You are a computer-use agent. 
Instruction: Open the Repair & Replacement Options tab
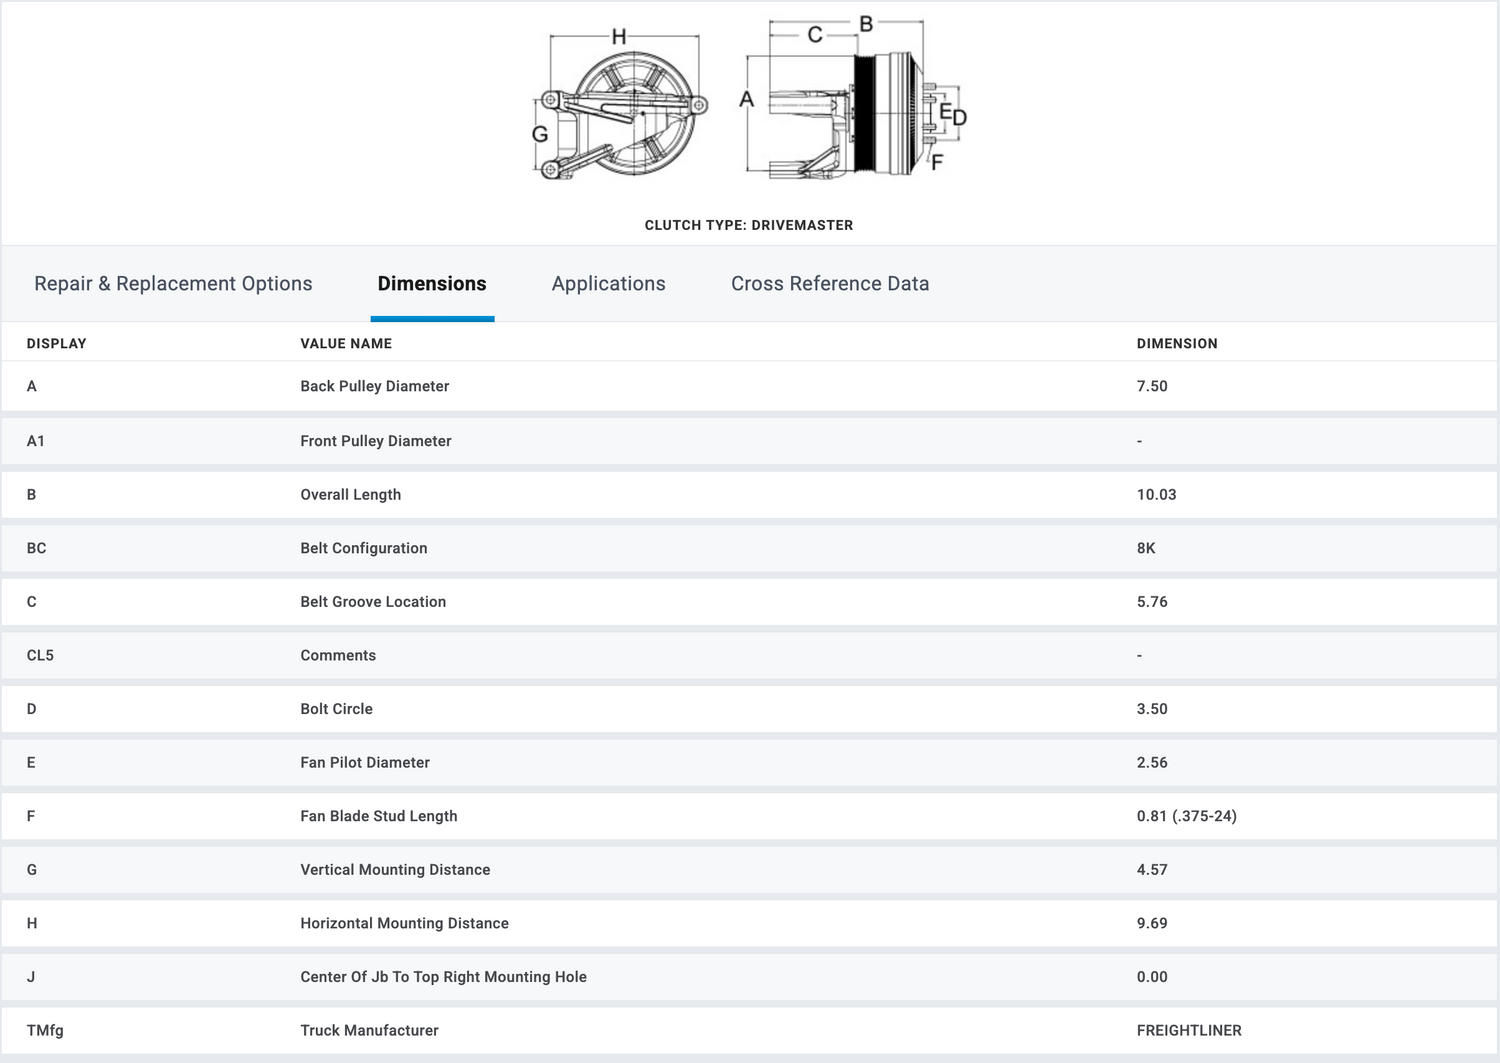173,284
